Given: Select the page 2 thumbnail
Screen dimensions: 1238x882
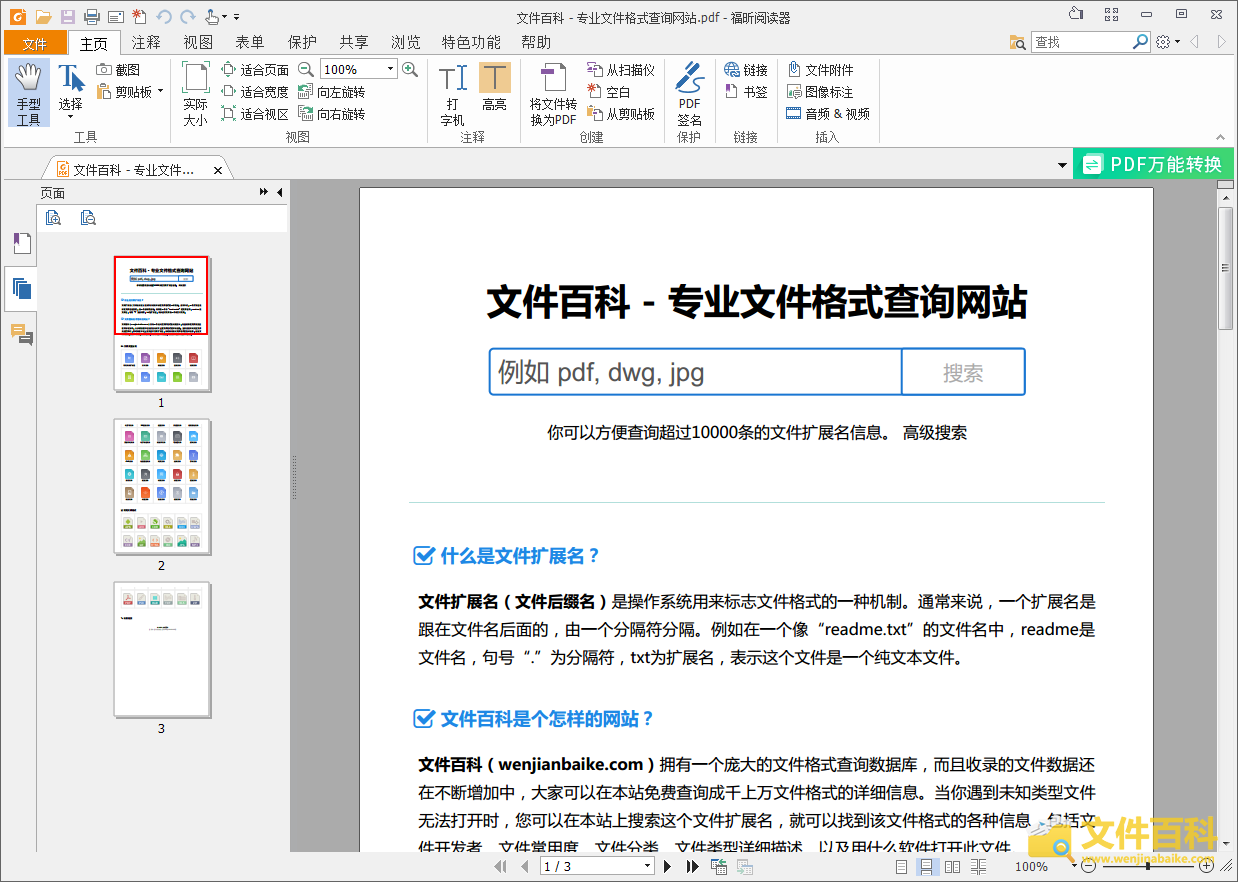Looking at the screenshot, I should click(x=162, y=487).
